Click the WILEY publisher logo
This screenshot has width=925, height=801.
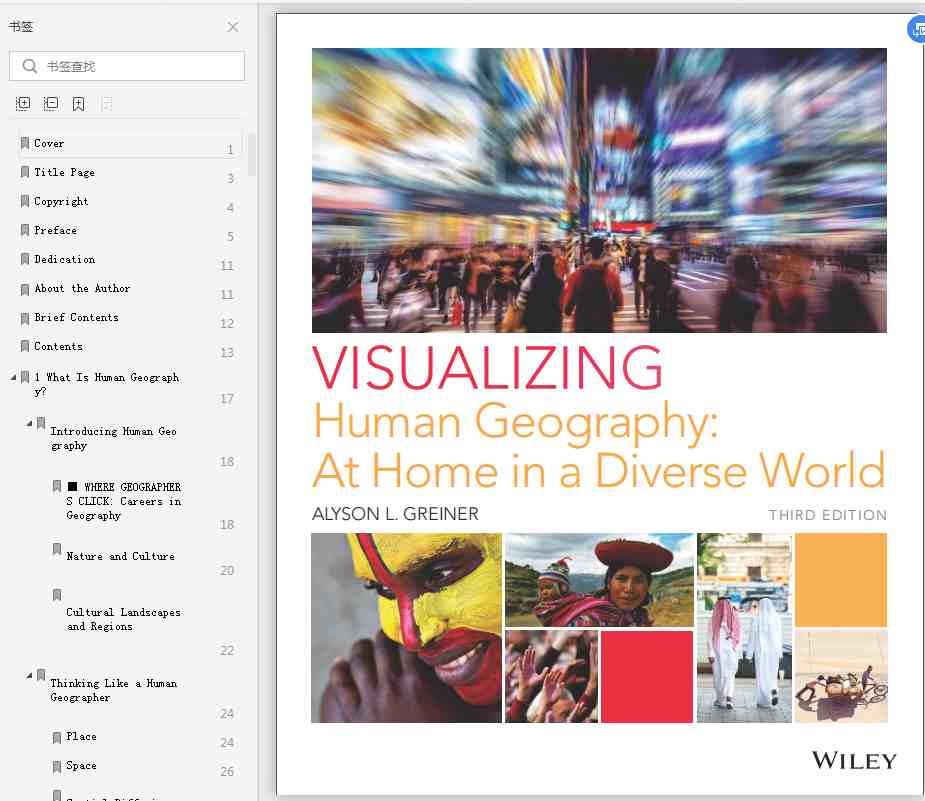click(x=854, y=760)
